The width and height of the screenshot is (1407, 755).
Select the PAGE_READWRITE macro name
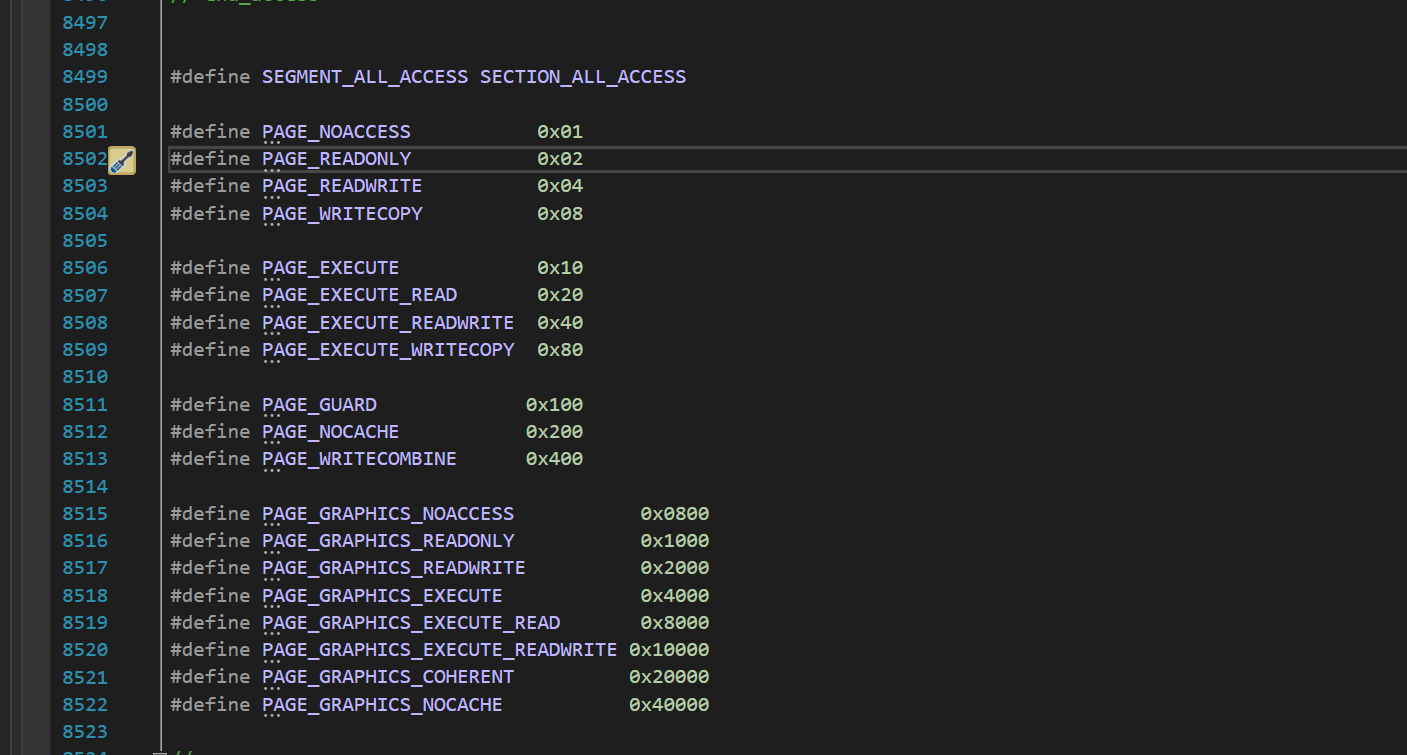[342, 186]
